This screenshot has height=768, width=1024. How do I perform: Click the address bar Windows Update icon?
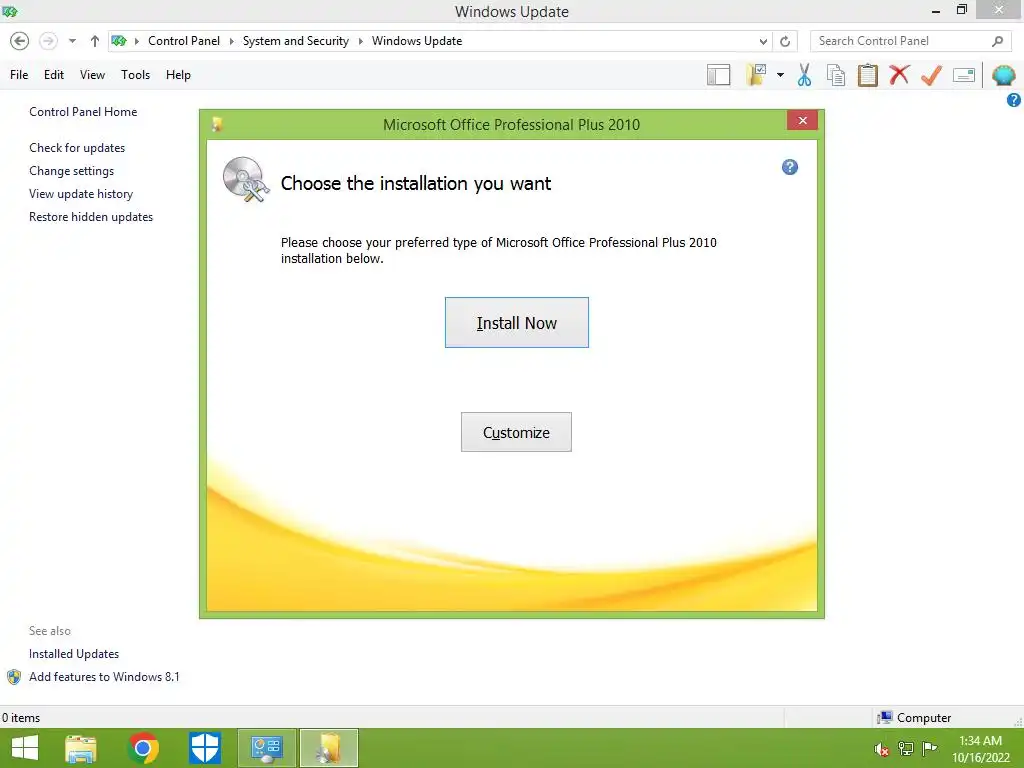[x=119, y=41]
